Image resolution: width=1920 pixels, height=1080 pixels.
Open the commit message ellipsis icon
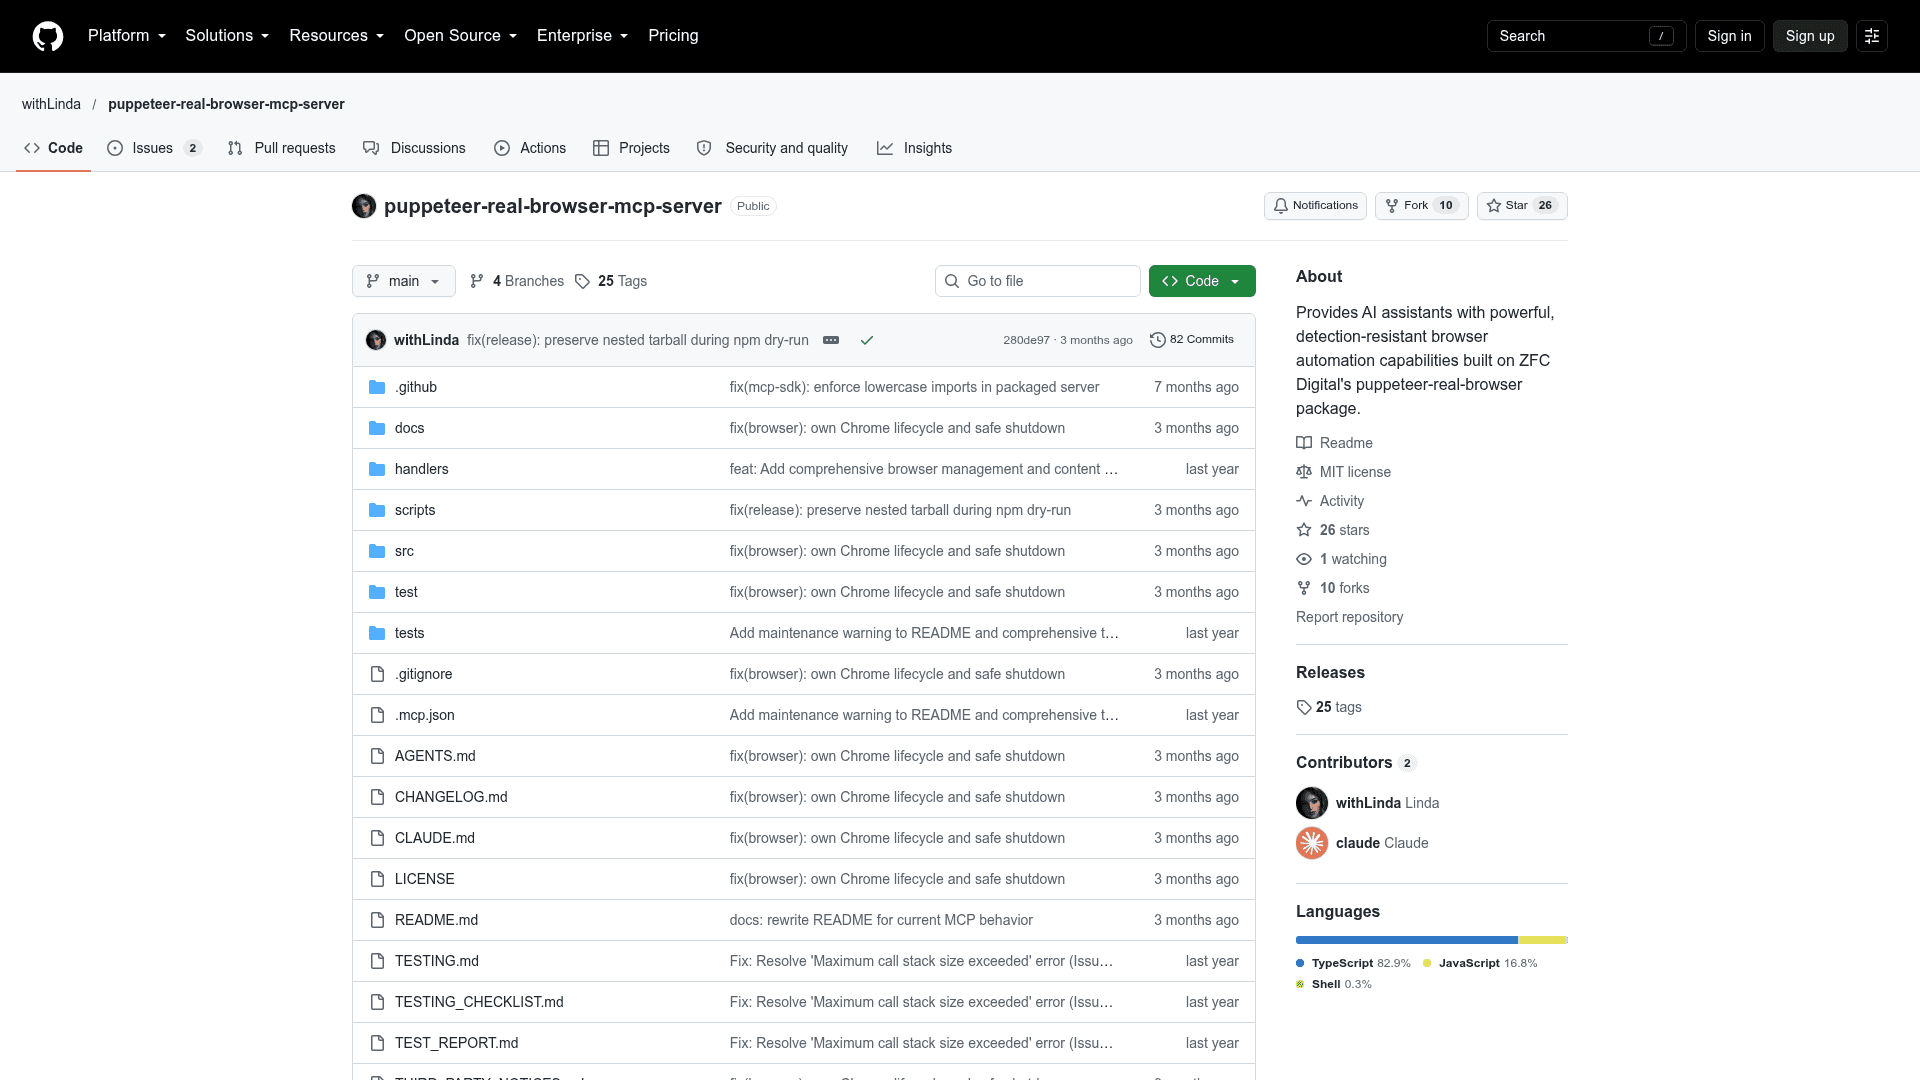(831, 340)
